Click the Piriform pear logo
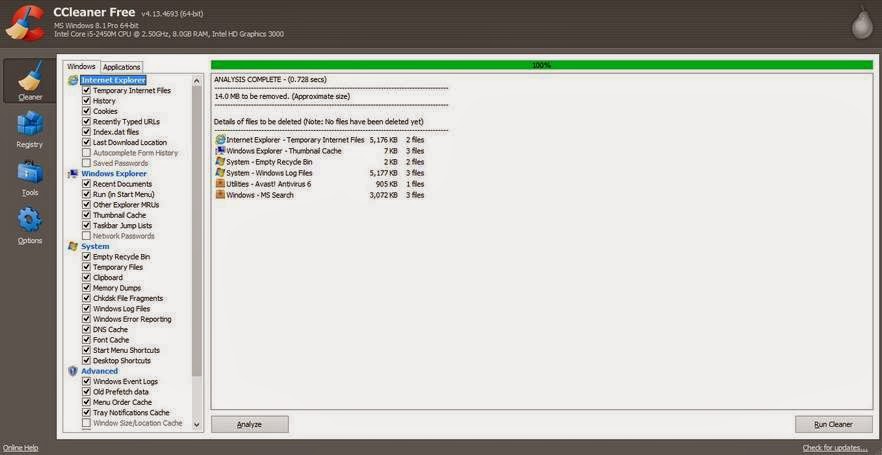The image size is (882, 455). click(x=862, y=24)
